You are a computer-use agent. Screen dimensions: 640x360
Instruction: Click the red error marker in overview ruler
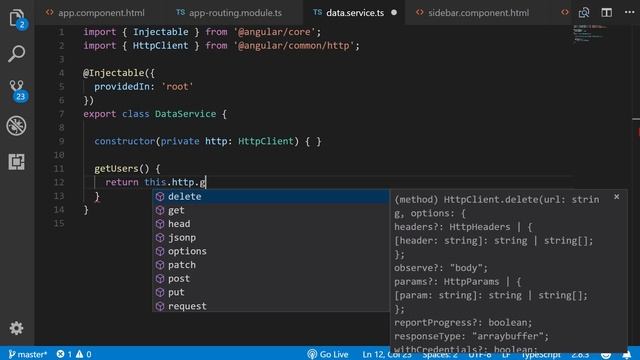point(638,132)
